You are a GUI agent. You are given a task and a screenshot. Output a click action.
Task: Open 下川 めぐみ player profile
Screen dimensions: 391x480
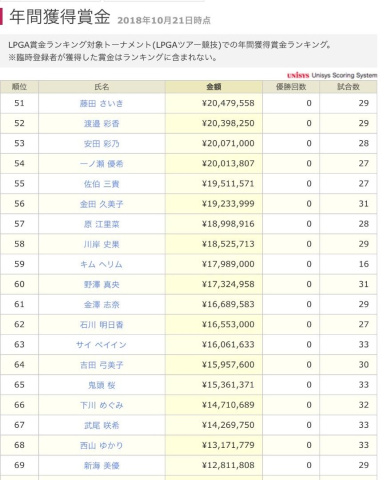pos(101,405)
